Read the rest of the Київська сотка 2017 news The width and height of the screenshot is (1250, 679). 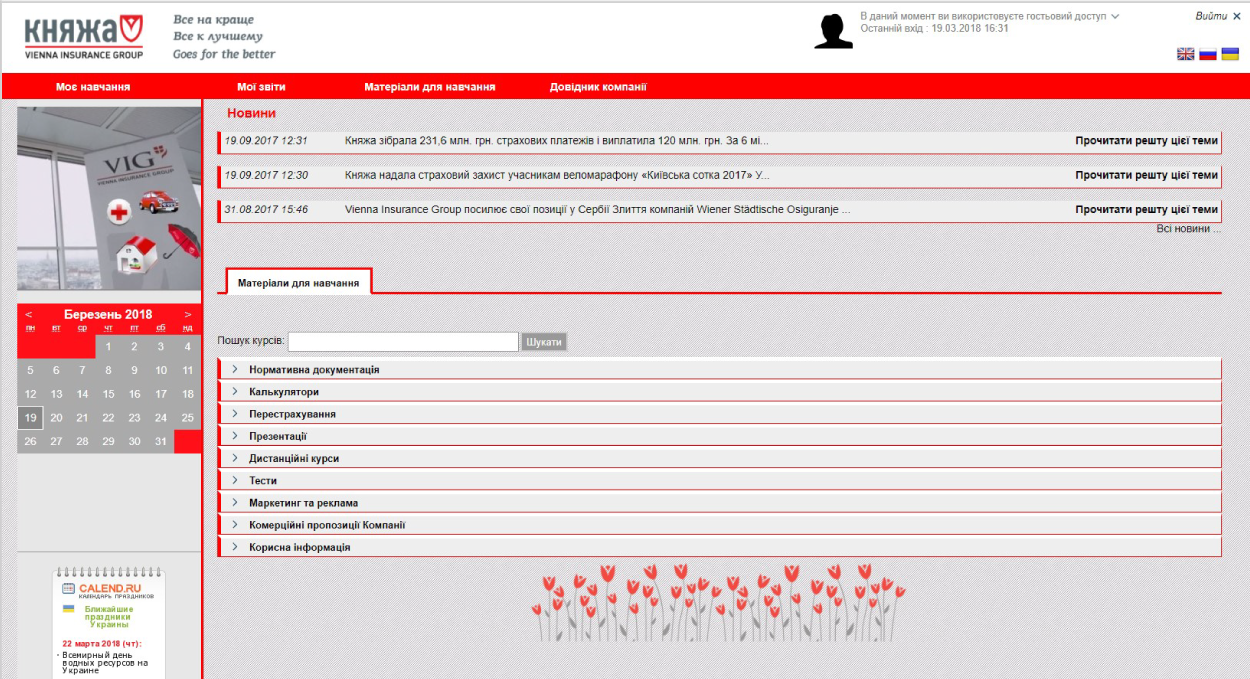1147,175
